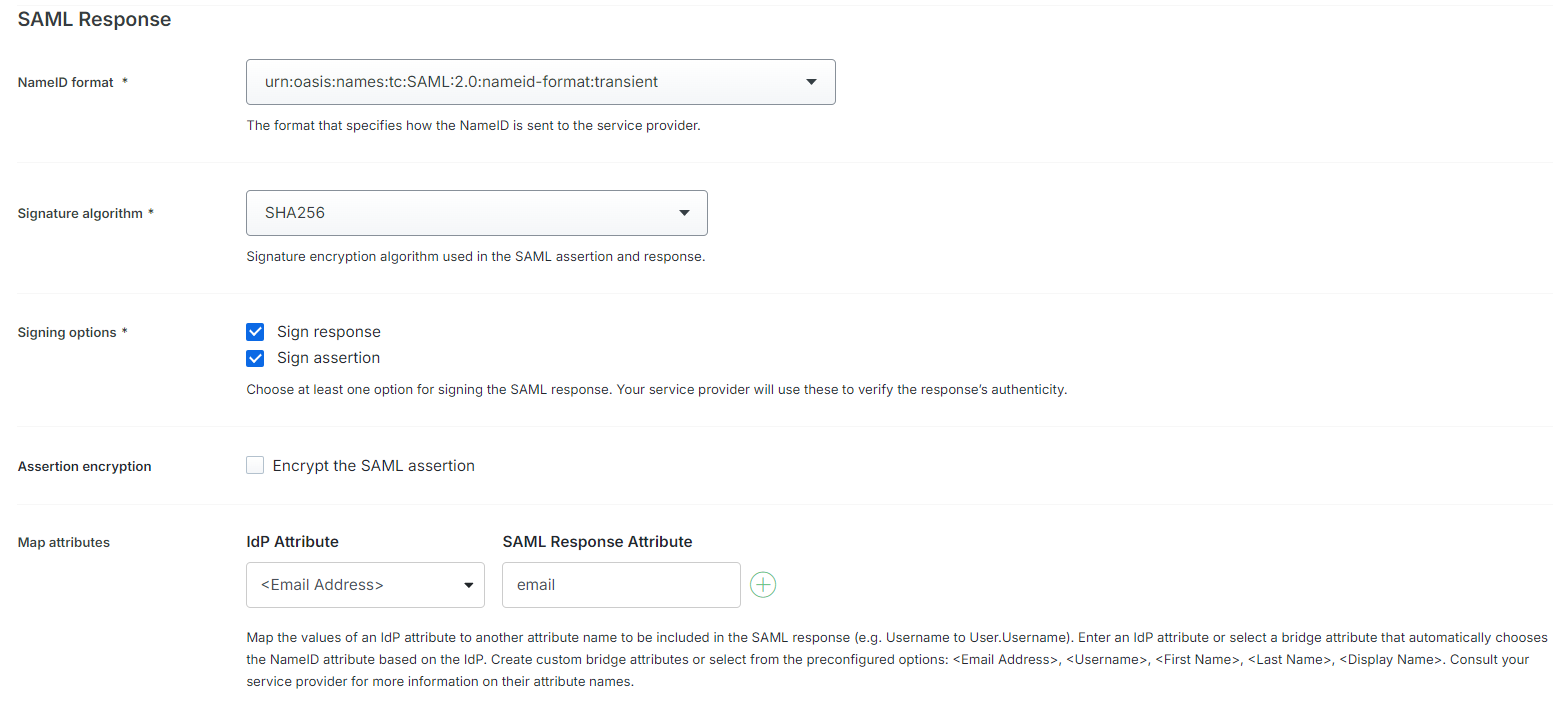Click the "Sign assertion" label text
This screenshot has width=1556, height=703.
pyautogui.click(x=329, y=358)
